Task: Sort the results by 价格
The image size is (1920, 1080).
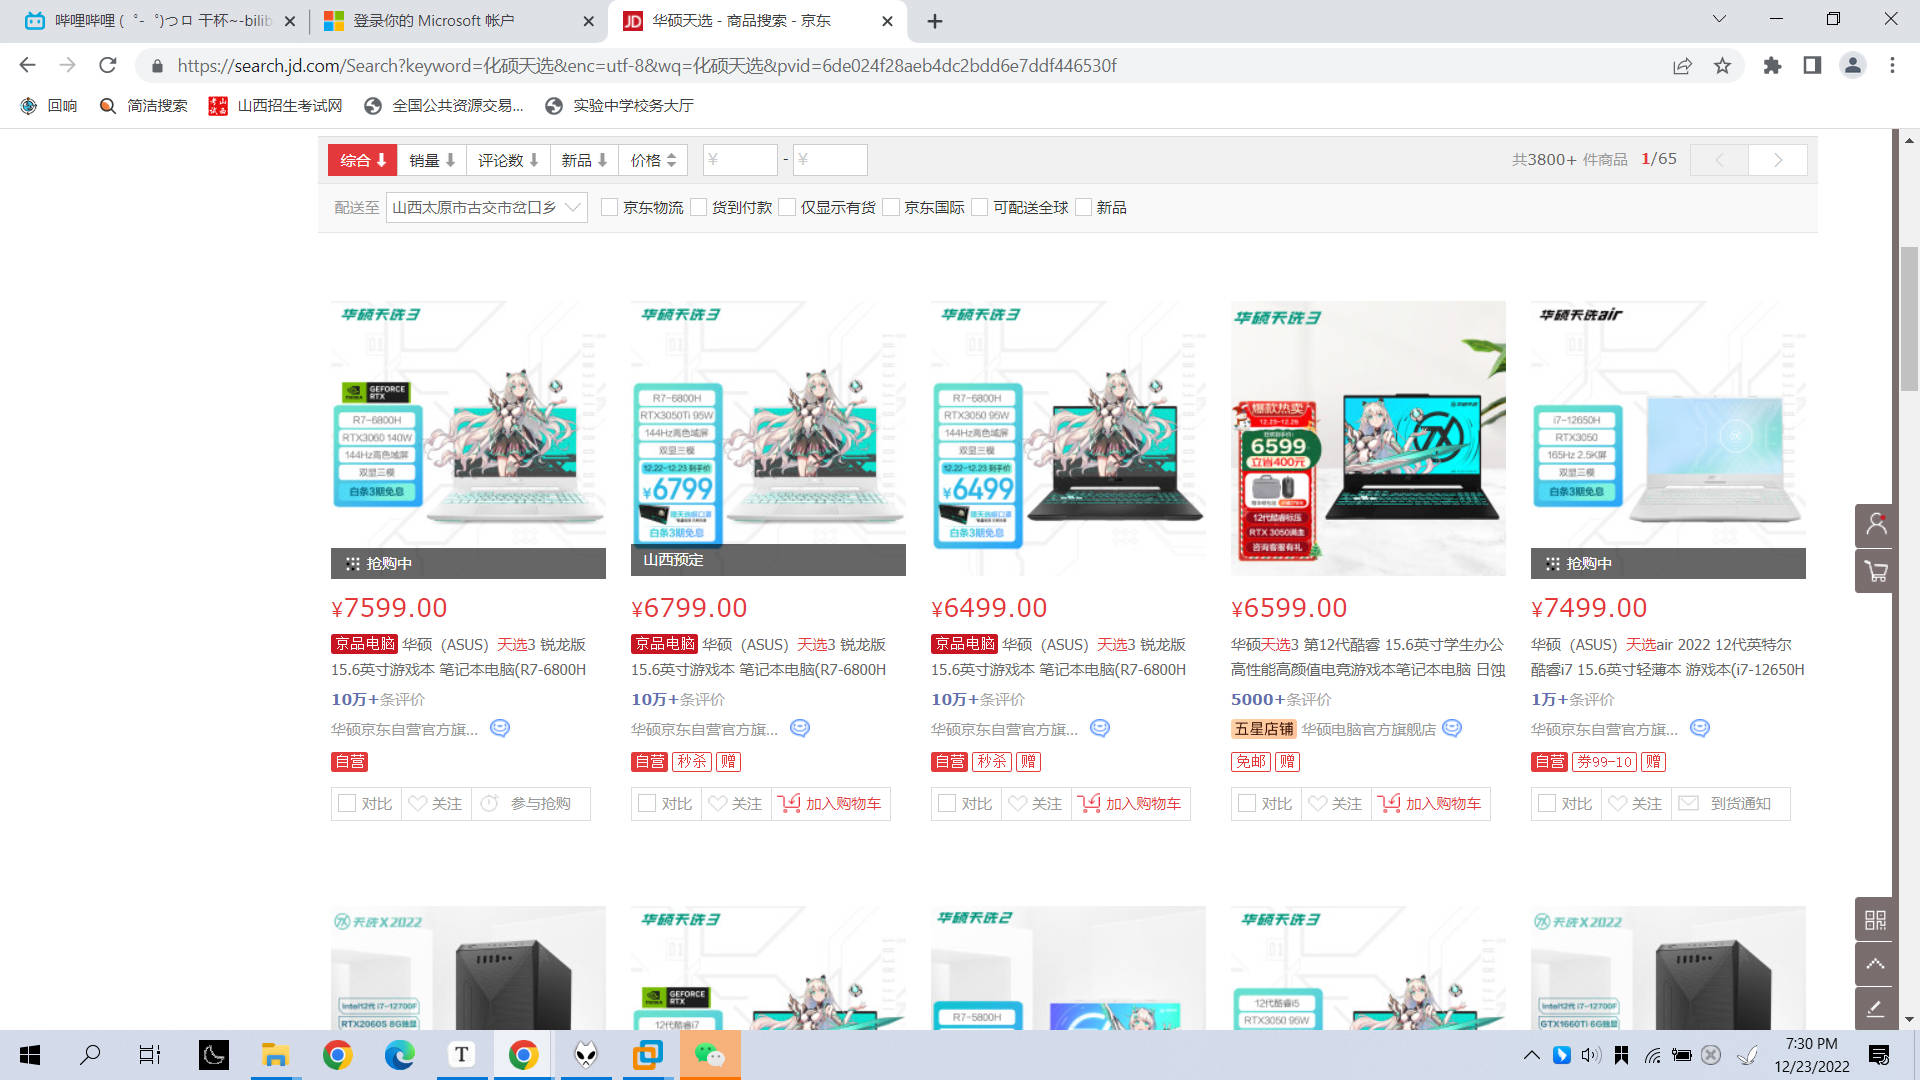Action: coord(653,160)
